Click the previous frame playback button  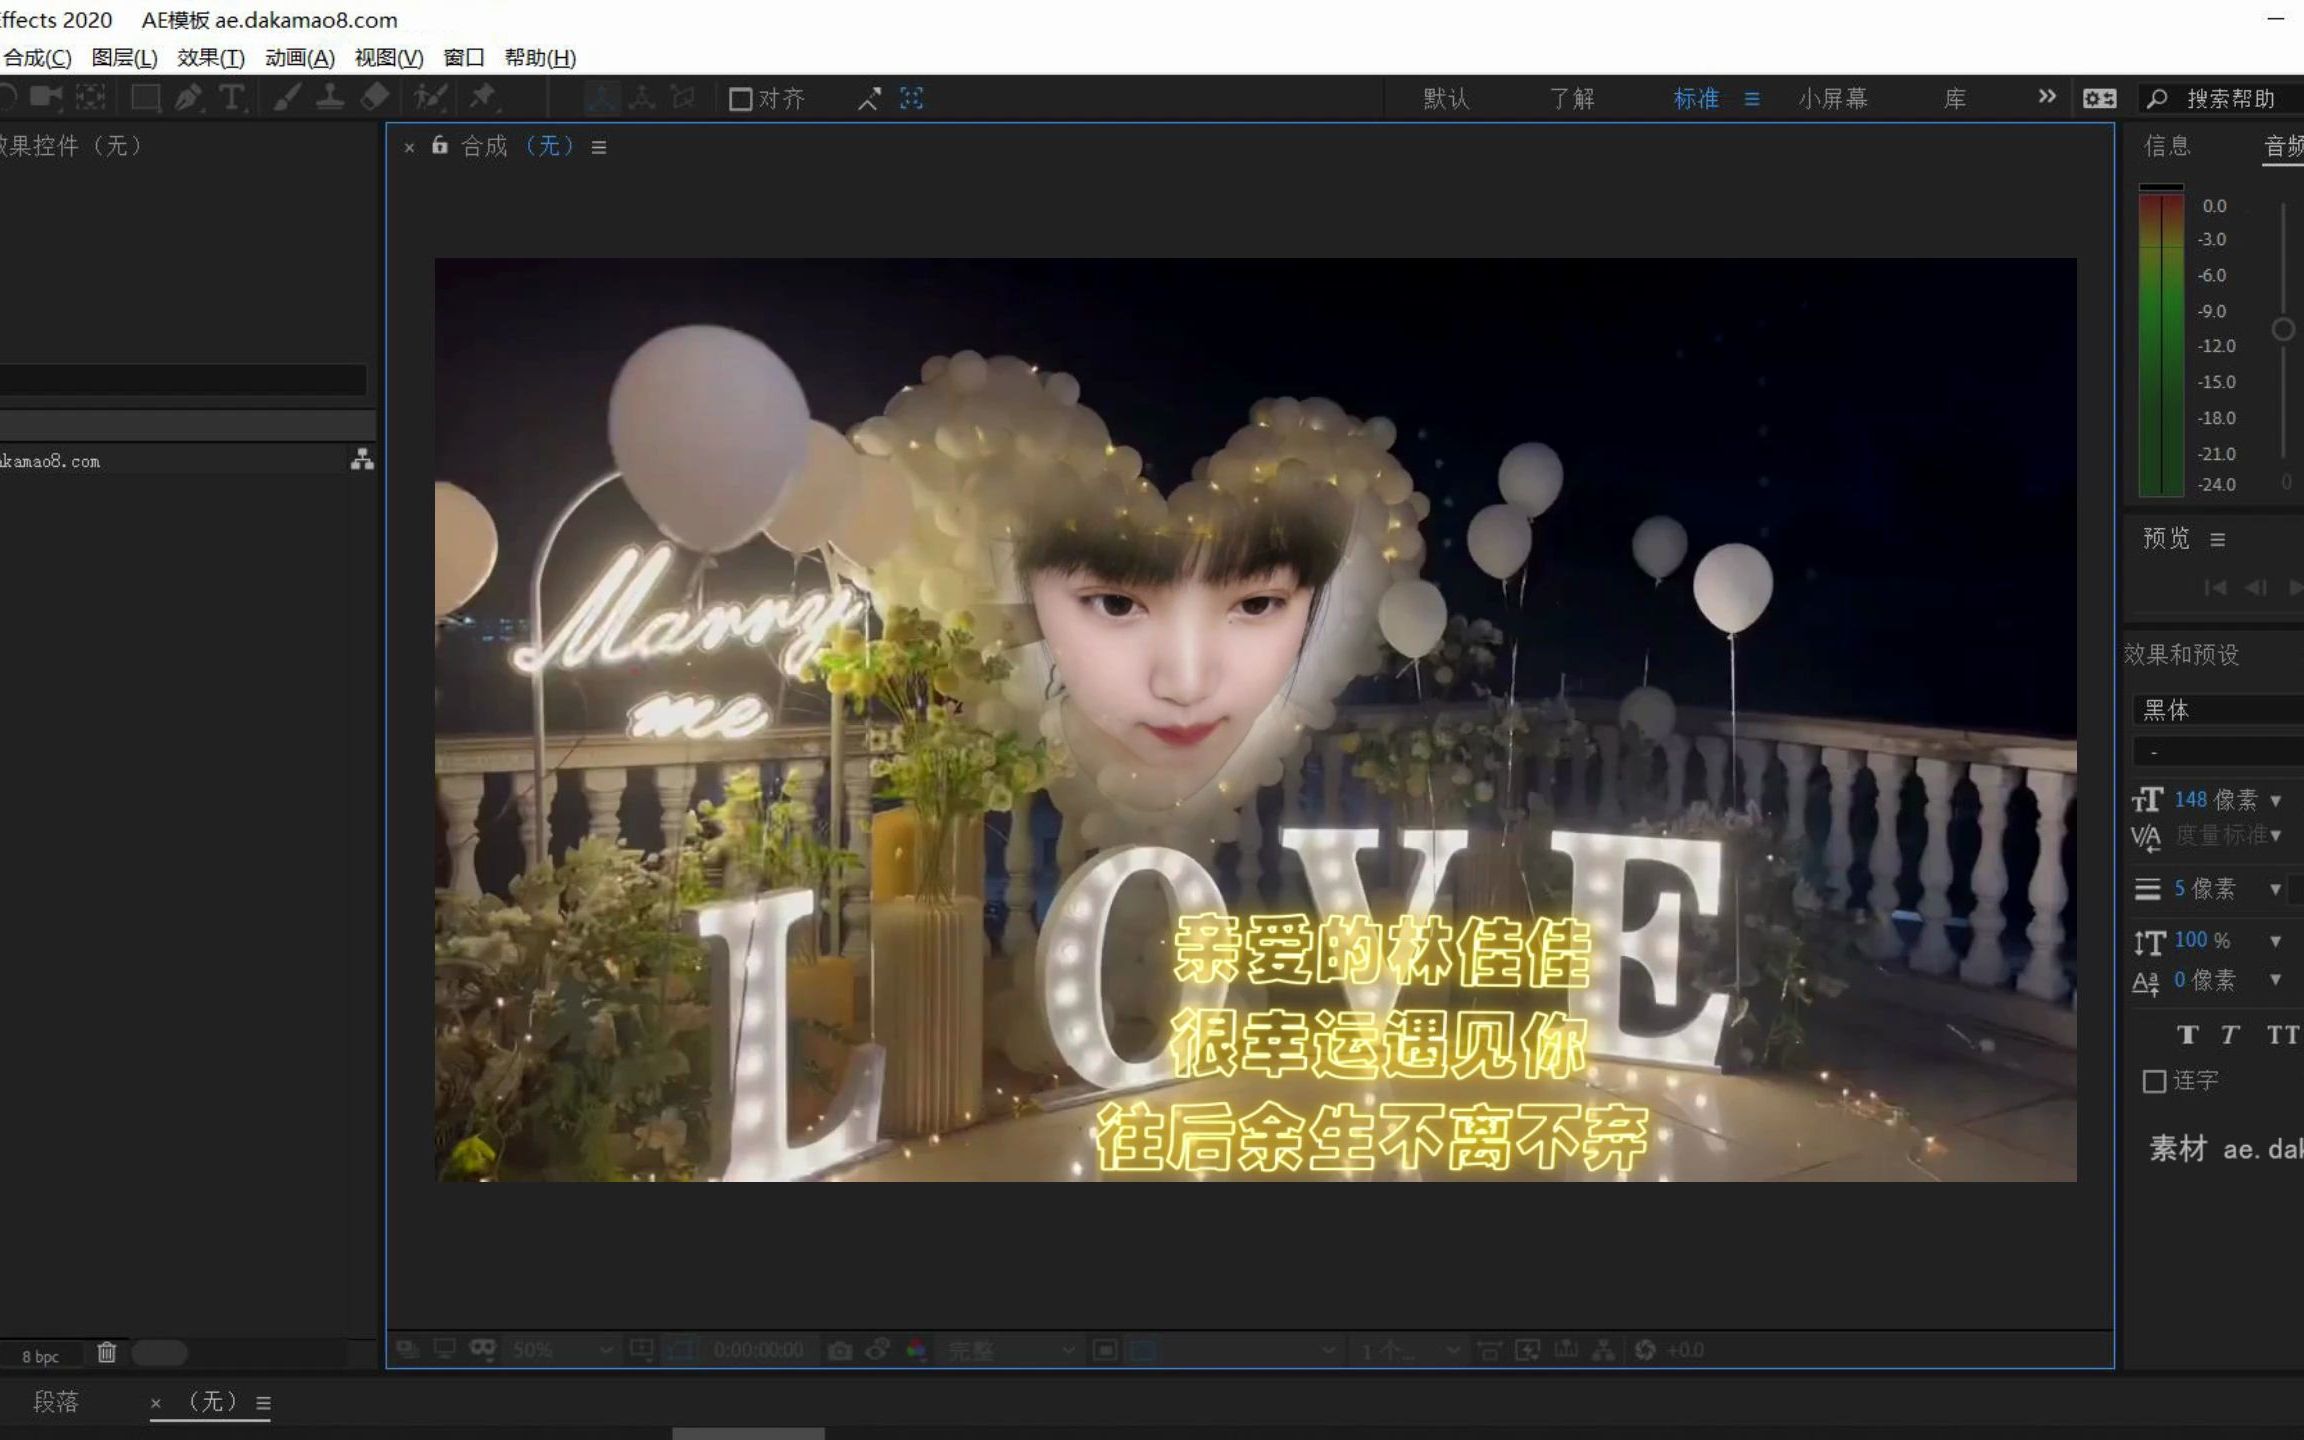[x=2256, y=588]
